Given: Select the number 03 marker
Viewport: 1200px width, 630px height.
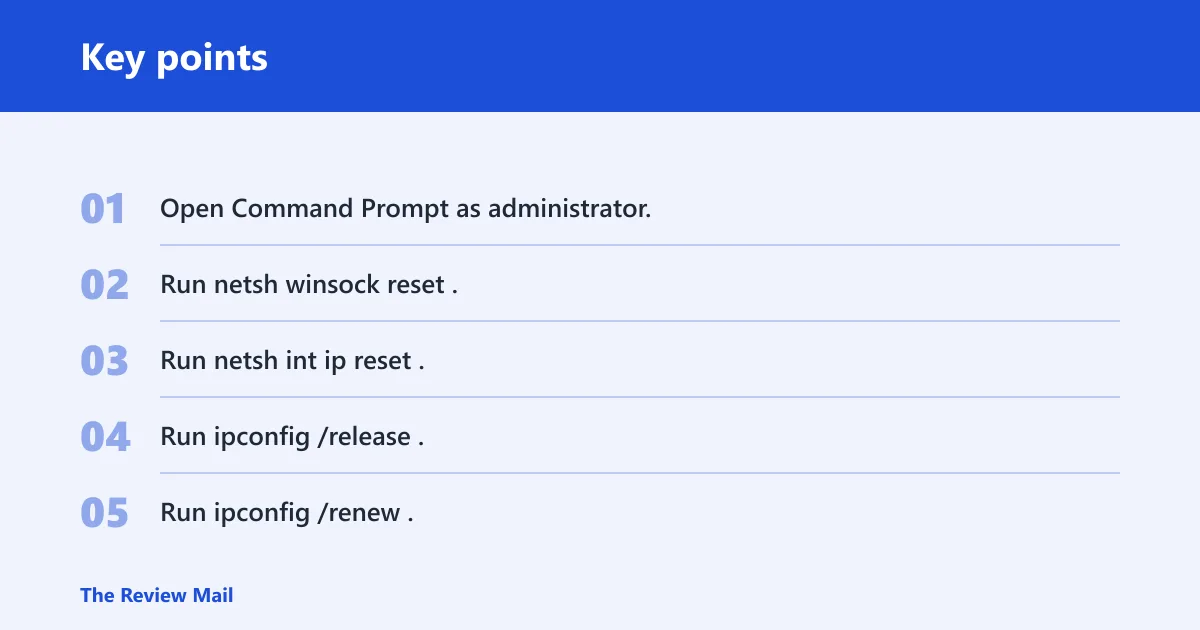Looking at the screenshot, I should [x=105, y=362].
